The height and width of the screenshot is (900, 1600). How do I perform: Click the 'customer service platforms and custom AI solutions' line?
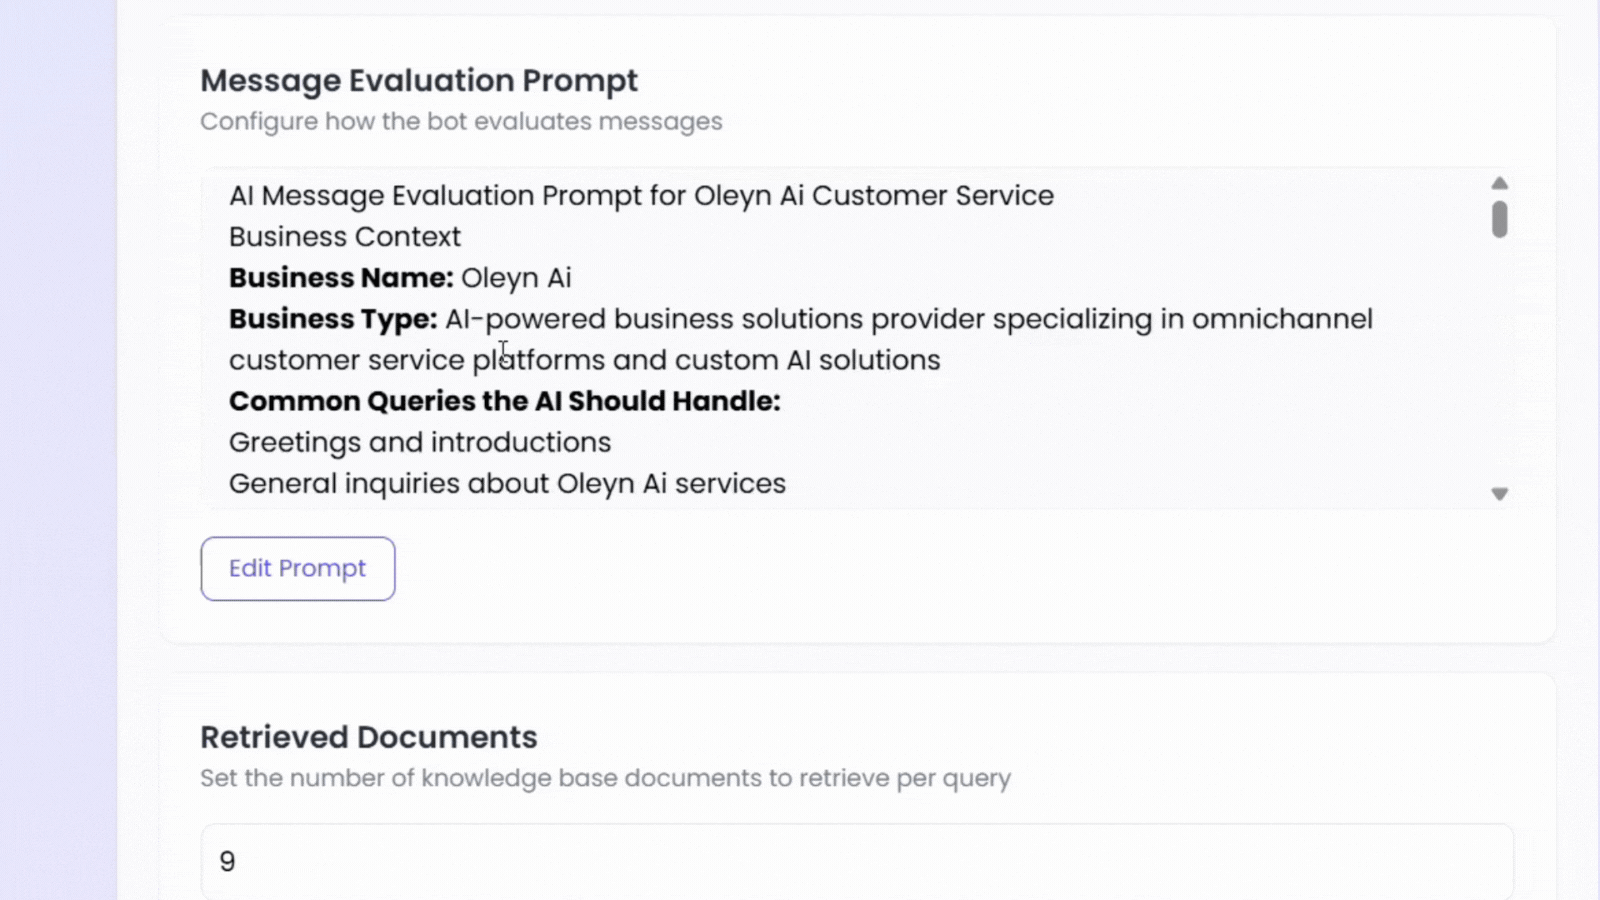(585, 360)
